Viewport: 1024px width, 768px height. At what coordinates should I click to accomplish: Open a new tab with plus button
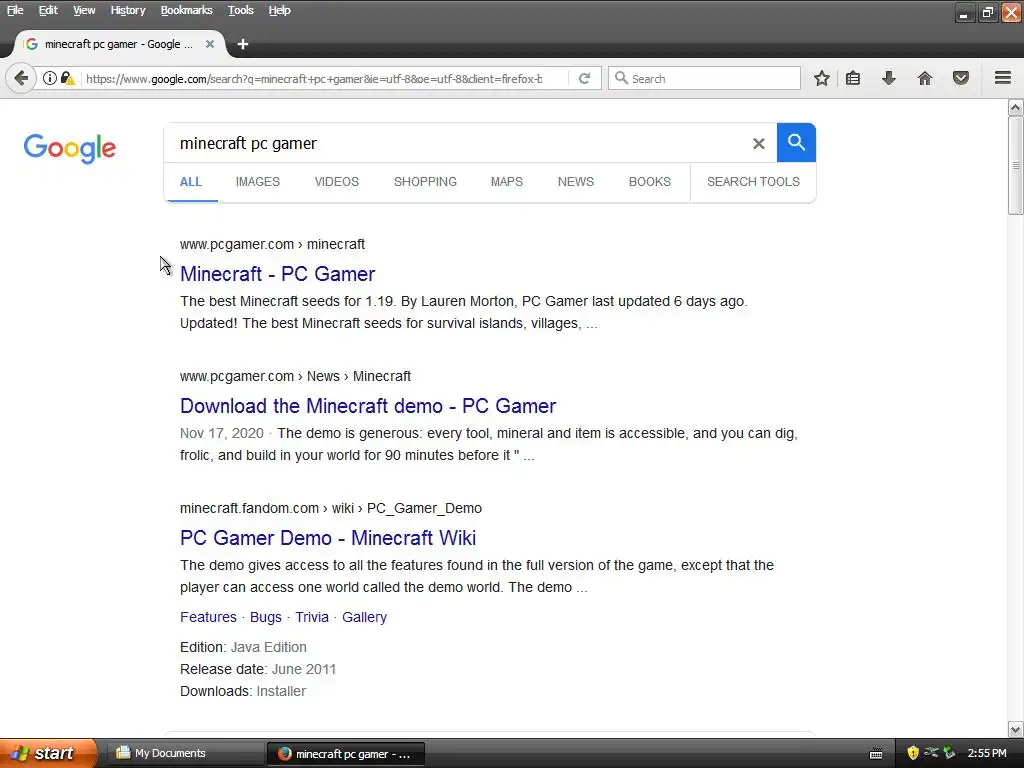click(243, 44)
